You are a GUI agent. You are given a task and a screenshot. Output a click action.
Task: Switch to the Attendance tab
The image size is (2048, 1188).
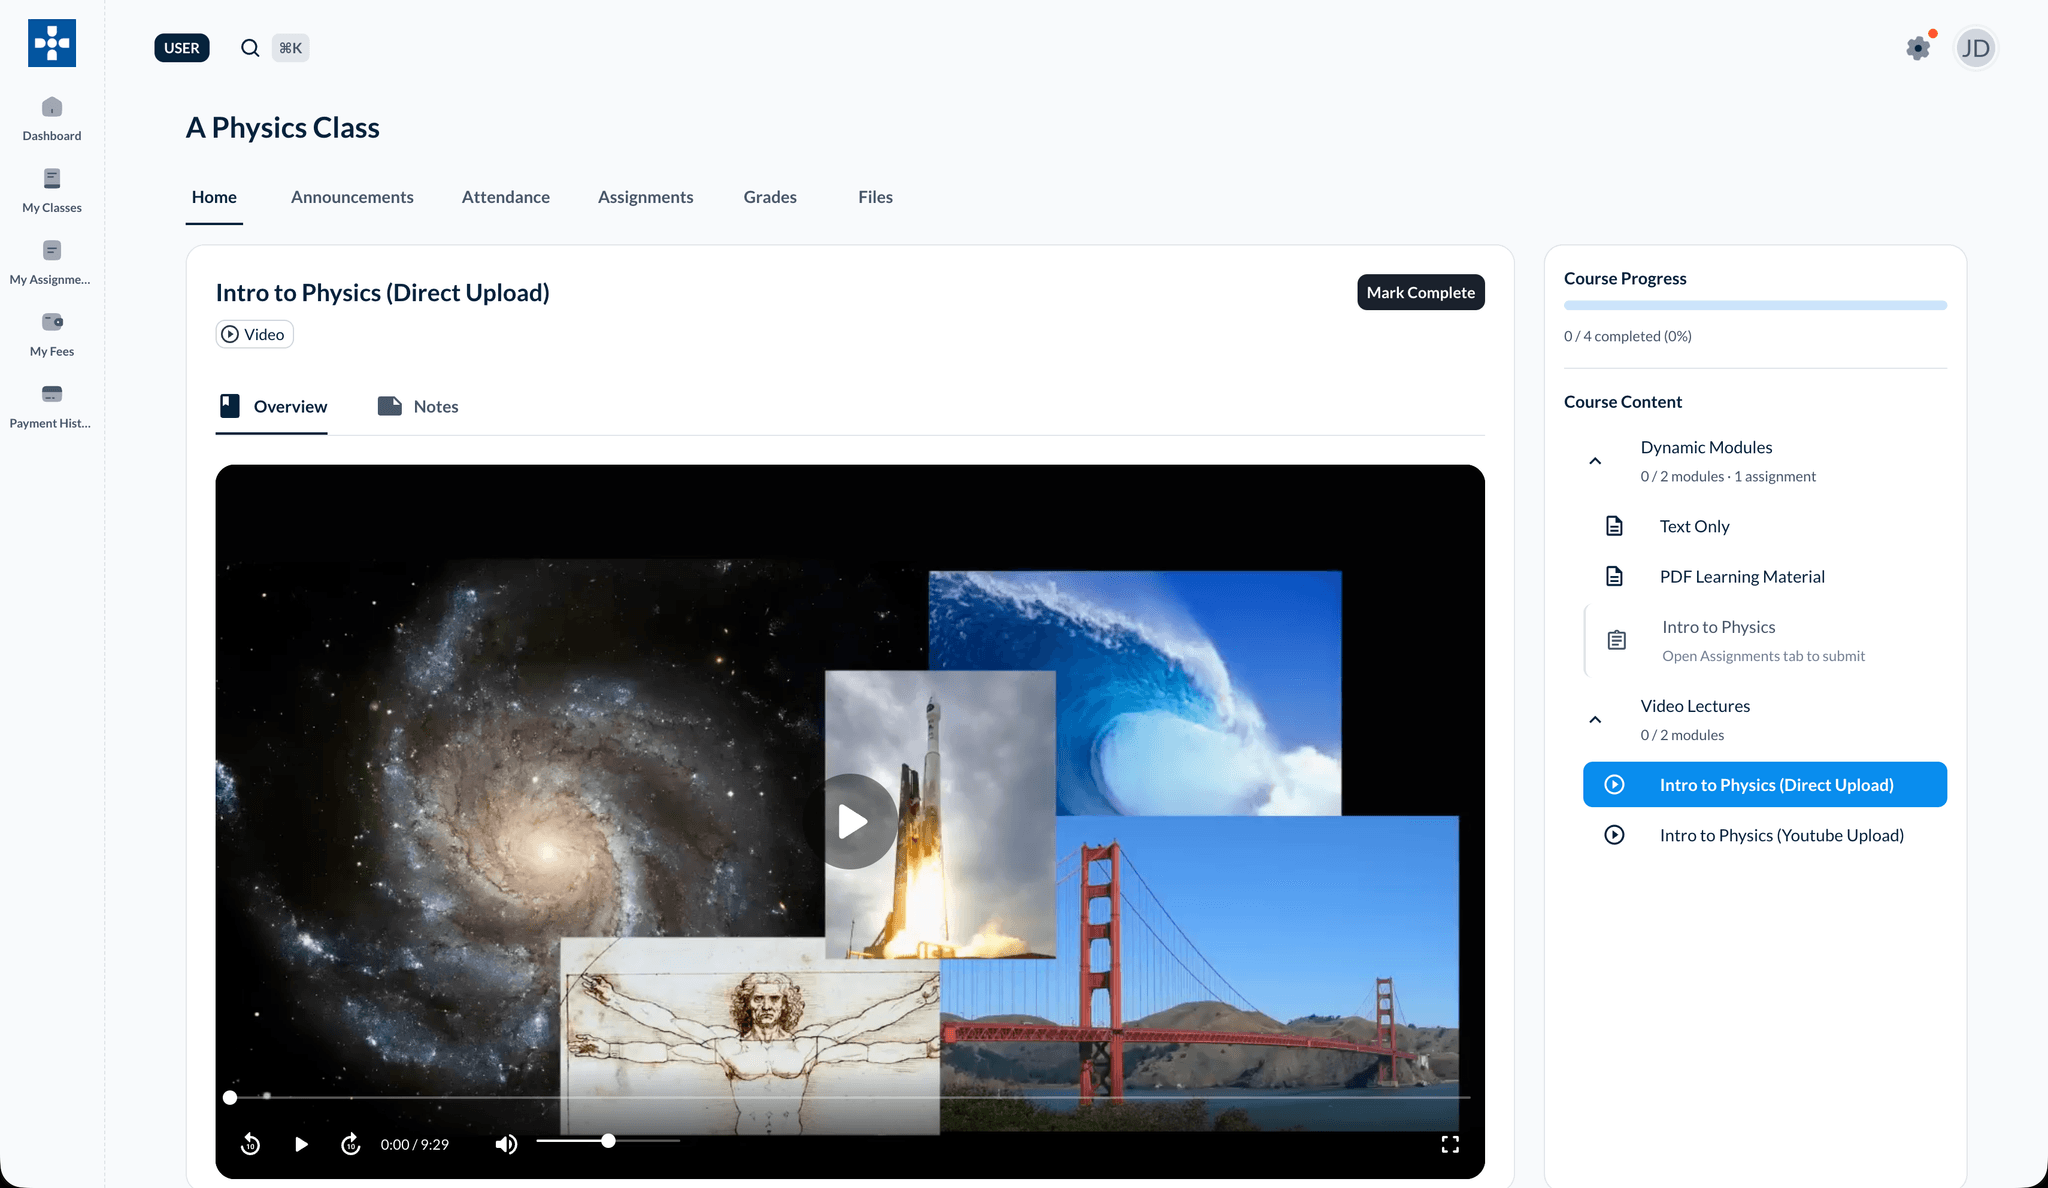point(506,197)
